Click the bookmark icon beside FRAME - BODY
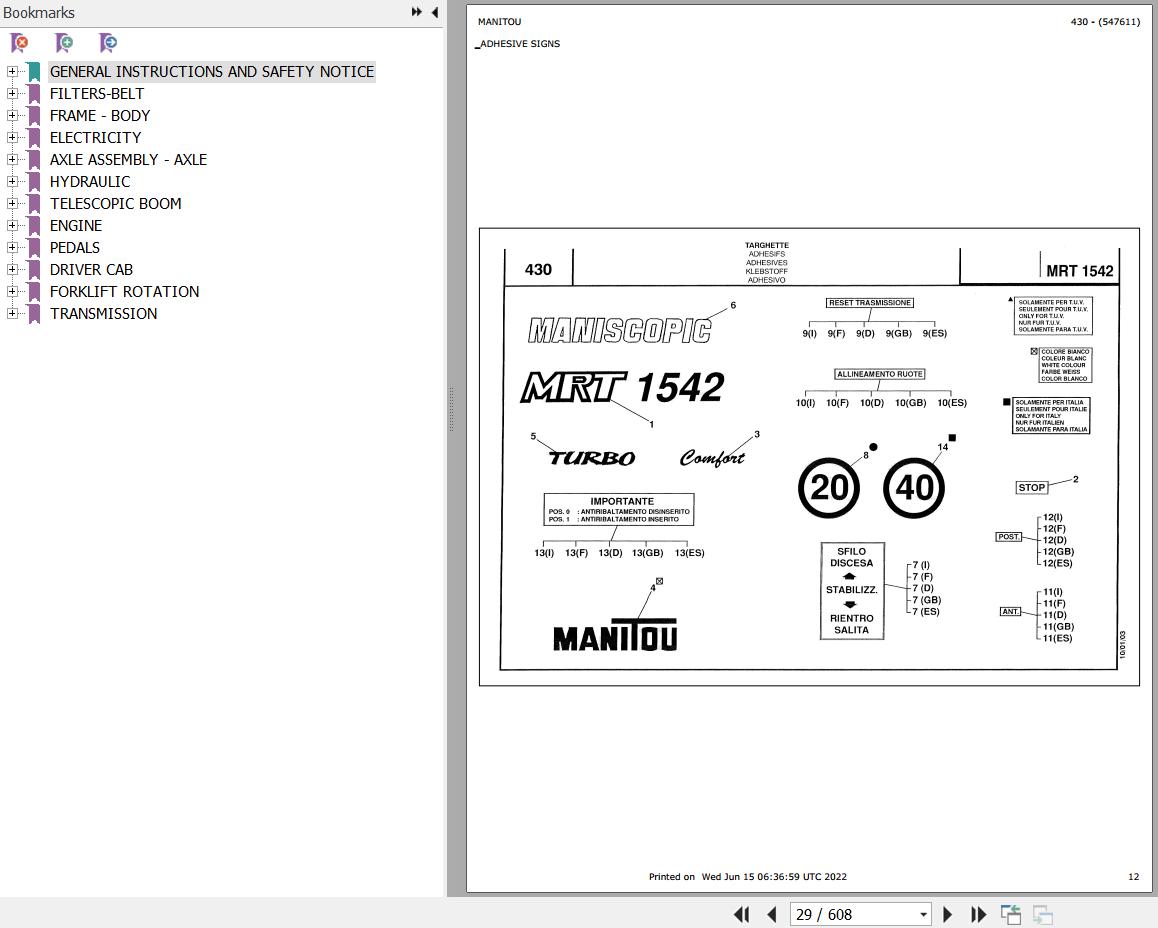 pyautogui.click(x=34, y=116)
